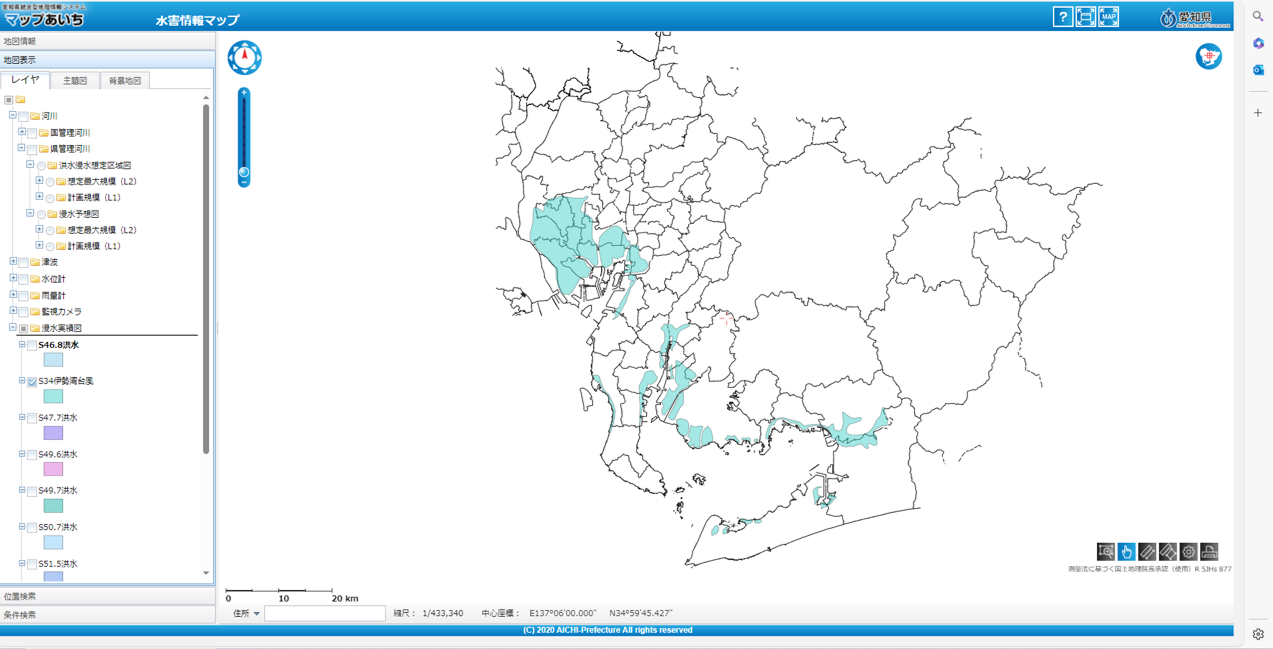Select the area measurement tool

pos(1167,552)
